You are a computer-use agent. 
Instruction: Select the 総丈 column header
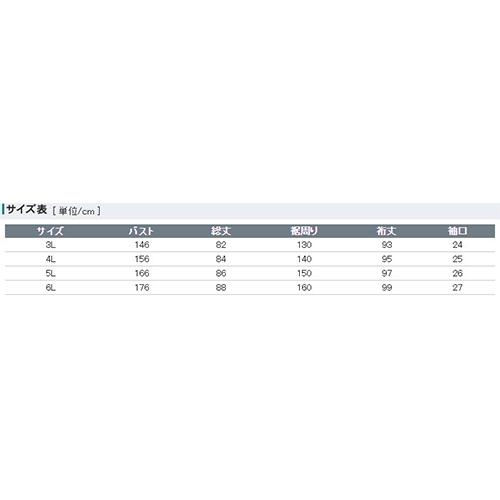pos(221,231)
